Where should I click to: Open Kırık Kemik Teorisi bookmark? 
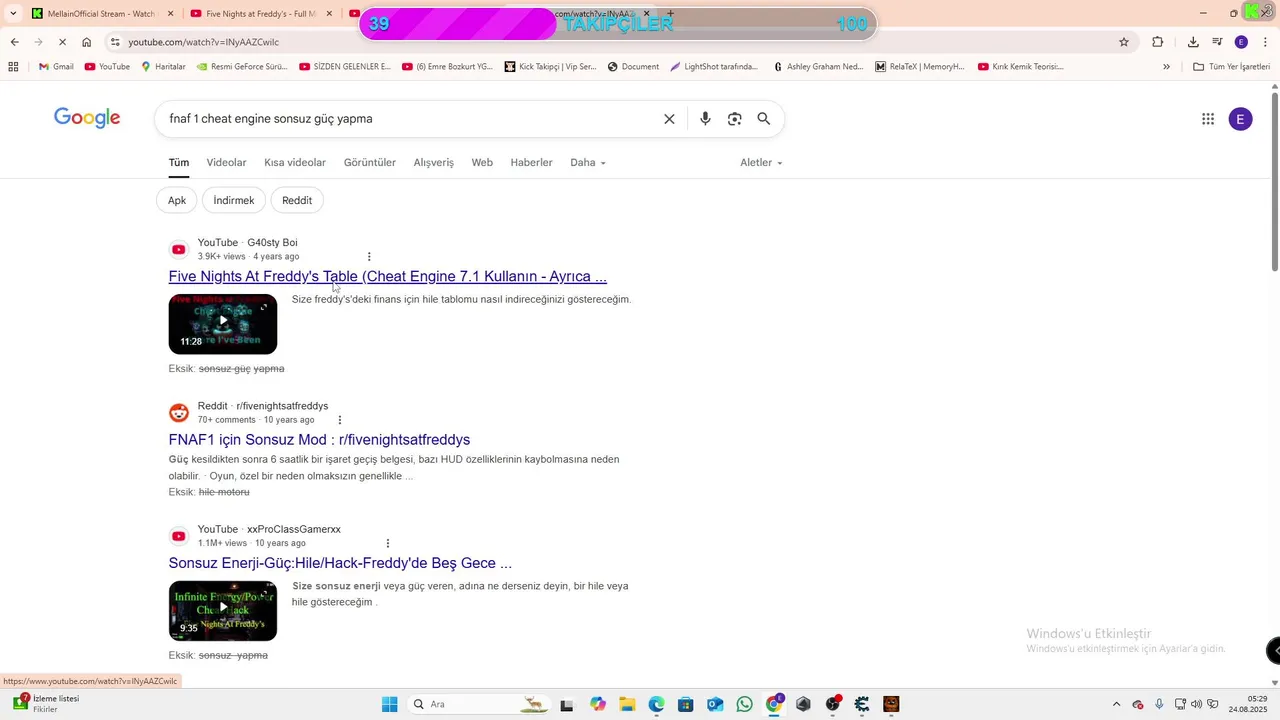[x=1020, y=67]
